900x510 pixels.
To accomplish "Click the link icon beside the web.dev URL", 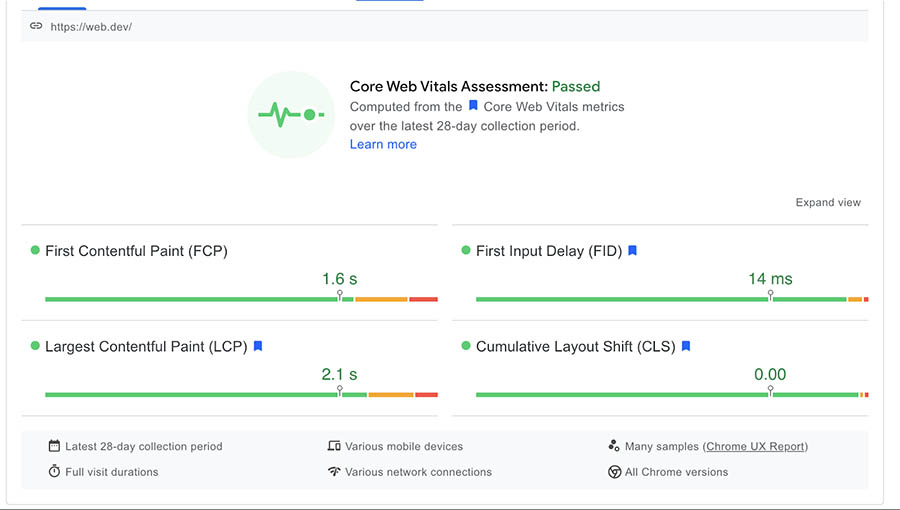I will [x=36, y=26].
